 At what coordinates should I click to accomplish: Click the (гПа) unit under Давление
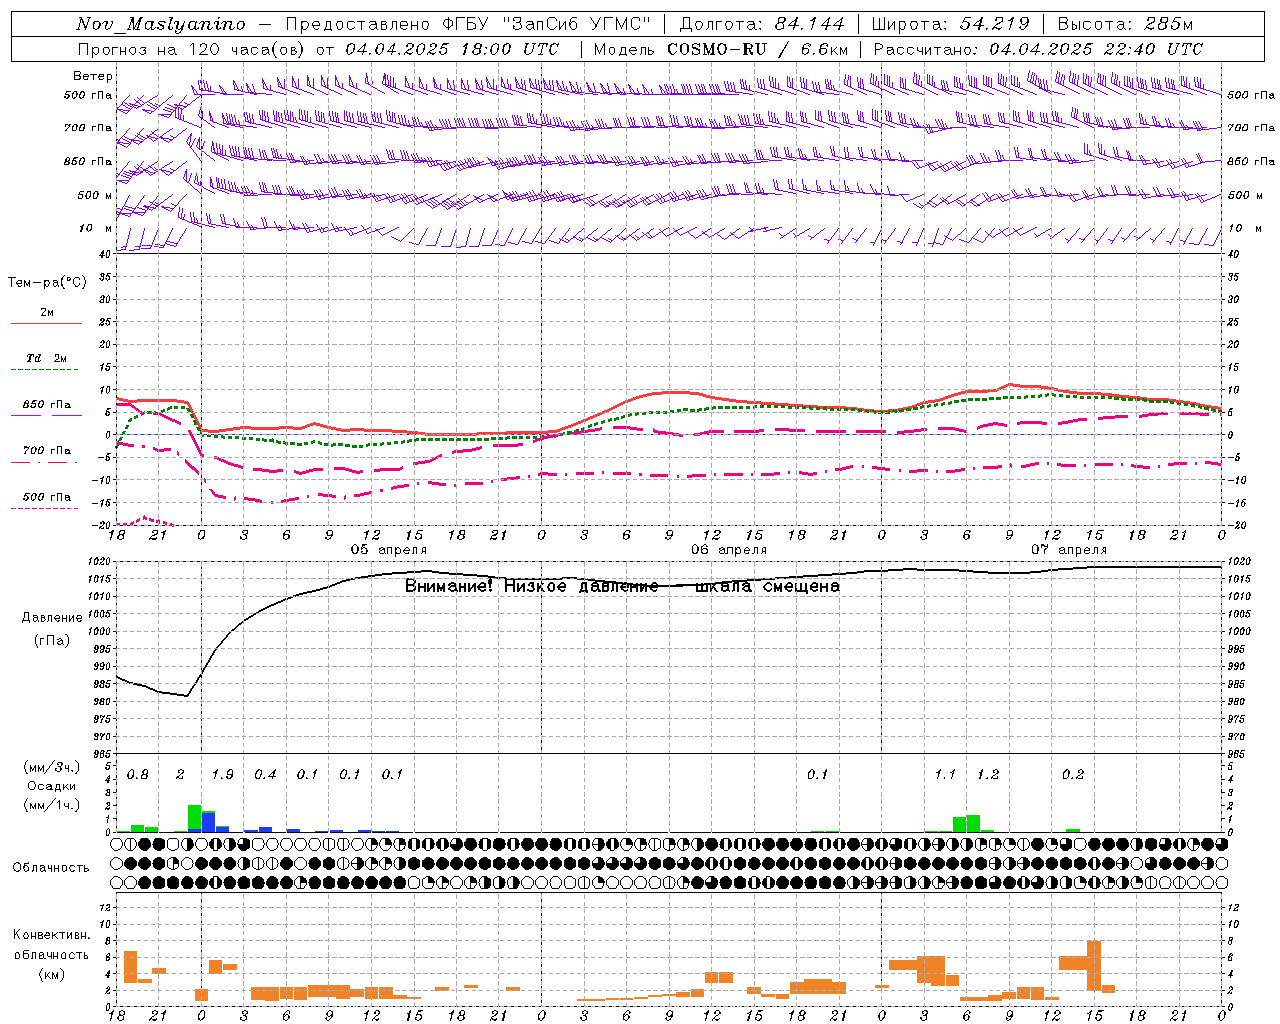(x=52, y=641)
